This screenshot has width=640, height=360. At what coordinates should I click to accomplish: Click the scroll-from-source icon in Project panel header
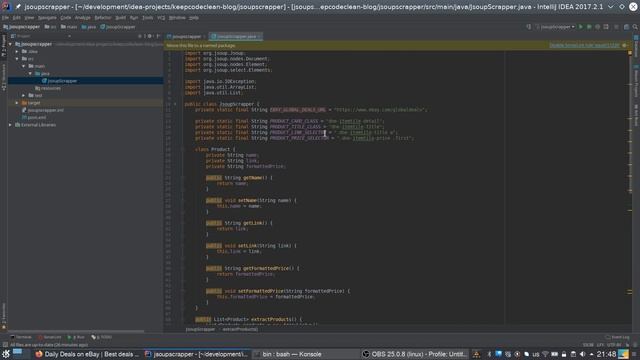[140, 36]
